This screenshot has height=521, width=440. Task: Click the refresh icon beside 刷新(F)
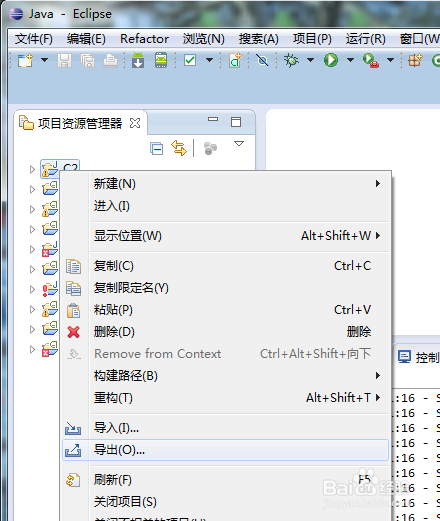pos(73,480)
